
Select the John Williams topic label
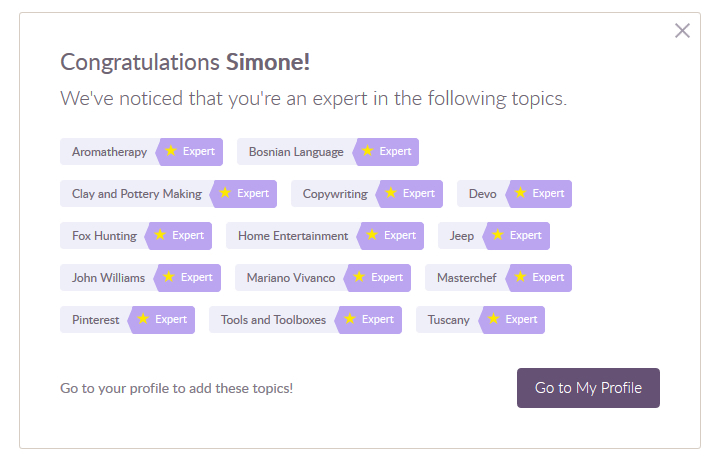(108, 278)
